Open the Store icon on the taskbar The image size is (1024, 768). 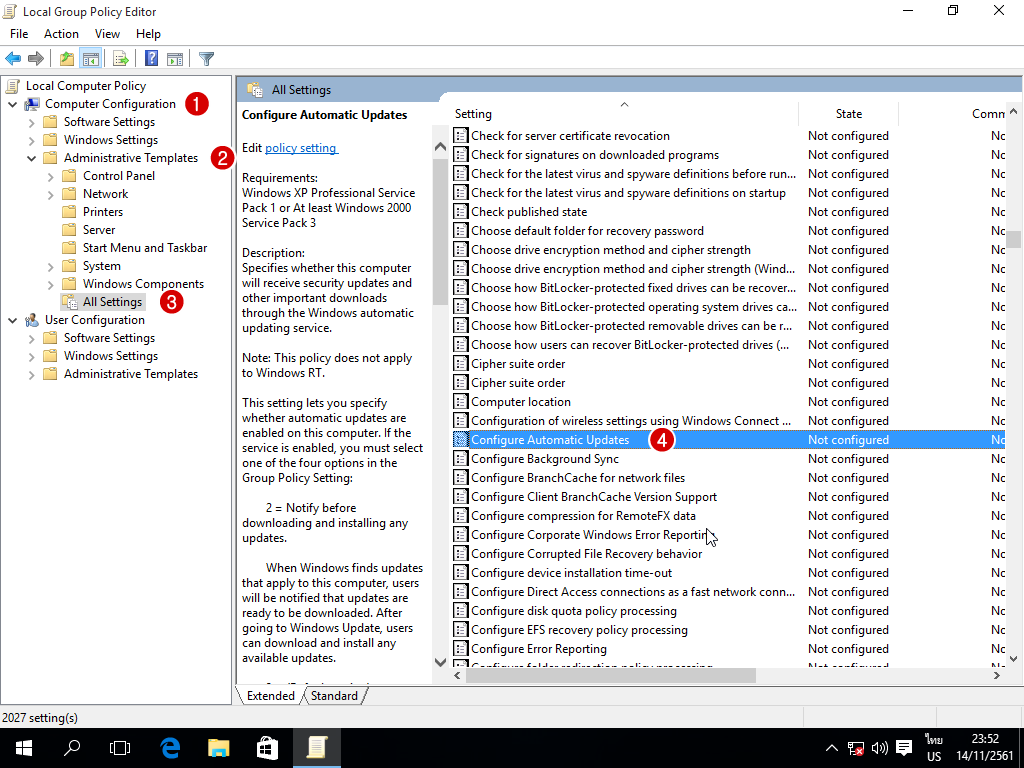[x=267, y=748]
